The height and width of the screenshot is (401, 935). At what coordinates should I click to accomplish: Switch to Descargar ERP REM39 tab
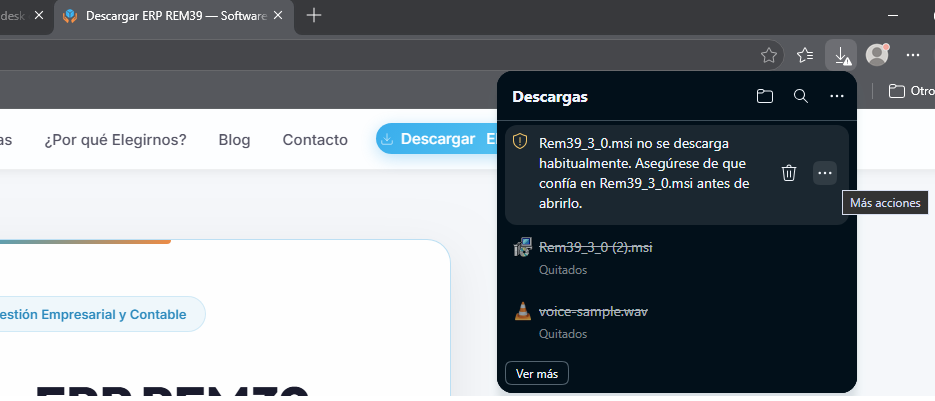point(173,17)
